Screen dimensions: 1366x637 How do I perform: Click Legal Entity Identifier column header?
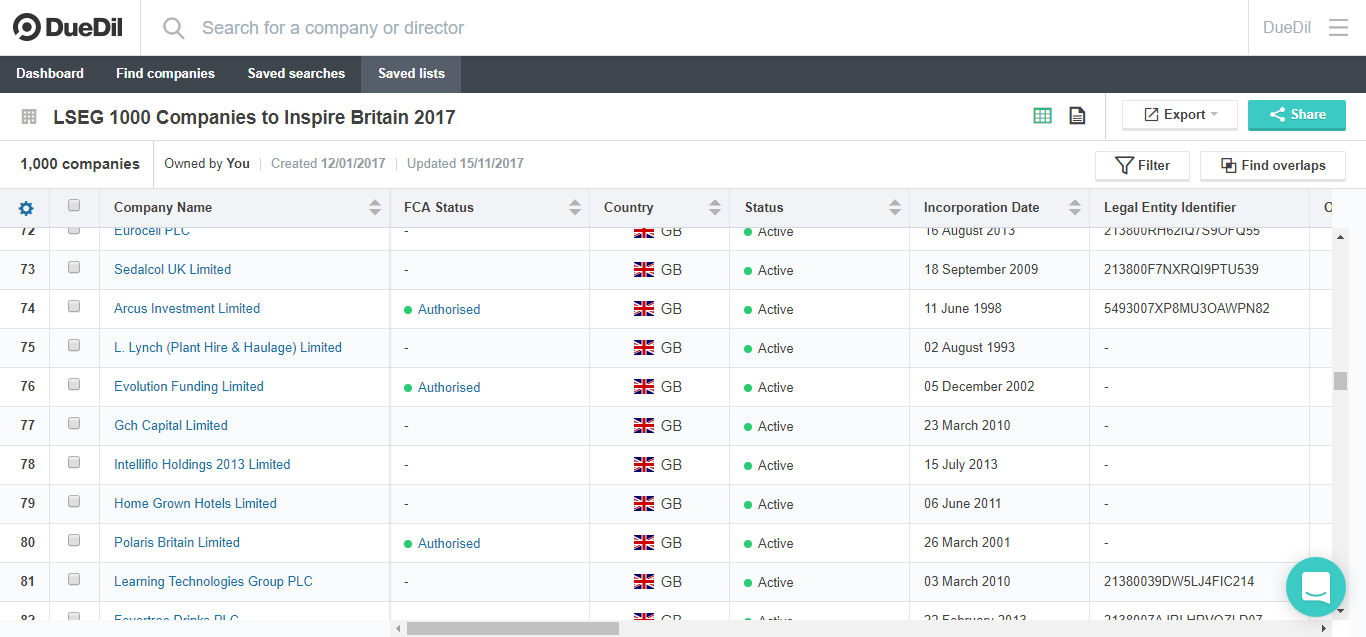click(1170, 208)
